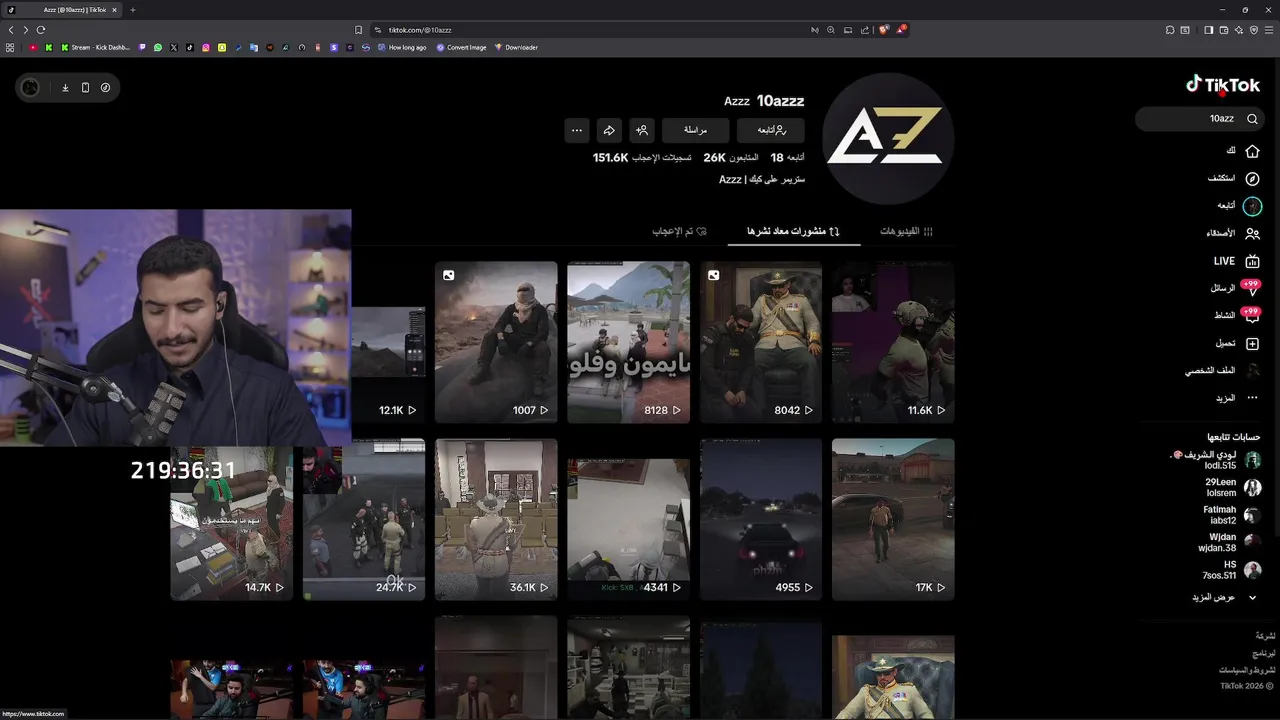Image resolution: width=1280 pixels, height=720 pixels.
Task: Click the Upload plus icon
Action: [1252, 343]
